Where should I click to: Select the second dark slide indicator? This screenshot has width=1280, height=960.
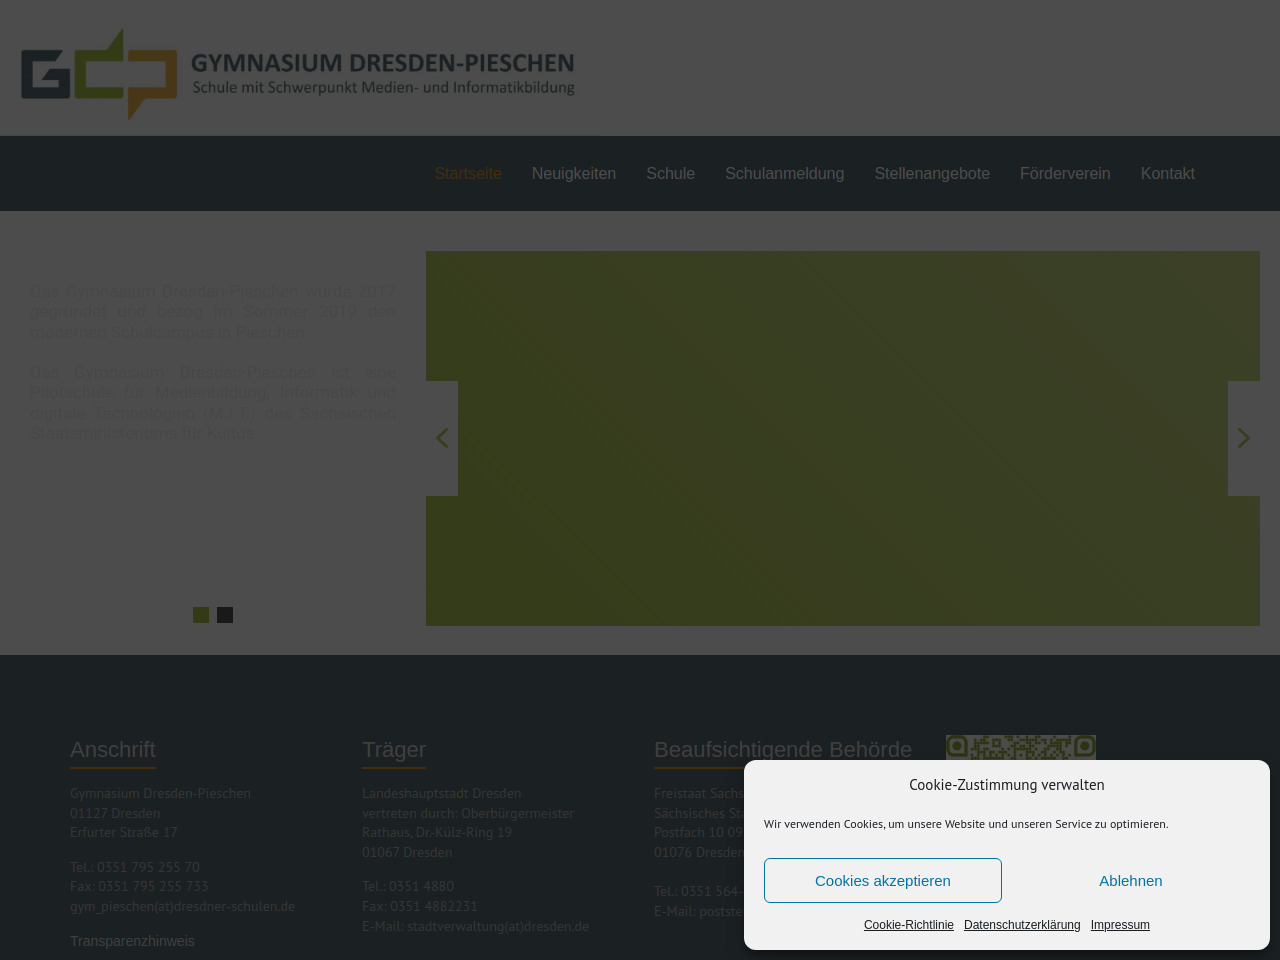click(x=225, y=615)
